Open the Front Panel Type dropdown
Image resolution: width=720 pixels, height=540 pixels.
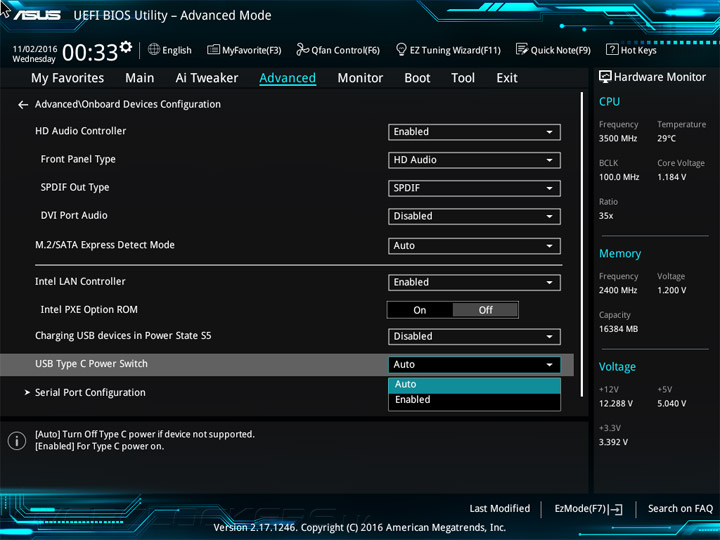click(474, 160)
